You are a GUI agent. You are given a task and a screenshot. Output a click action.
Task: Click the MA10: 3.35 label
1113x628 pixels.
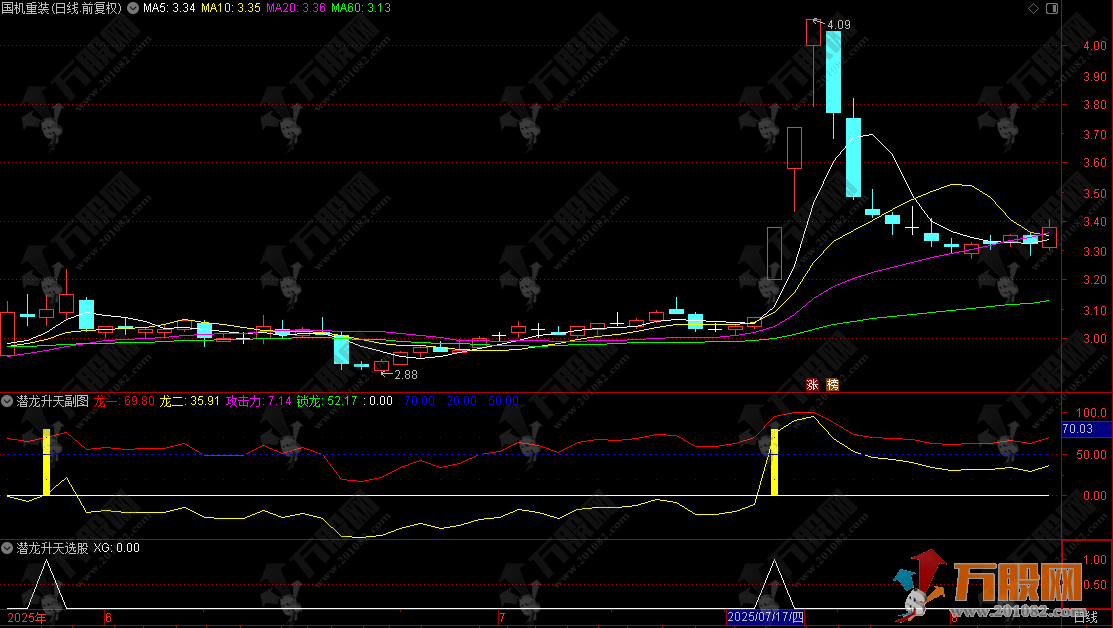coord(231,9)
